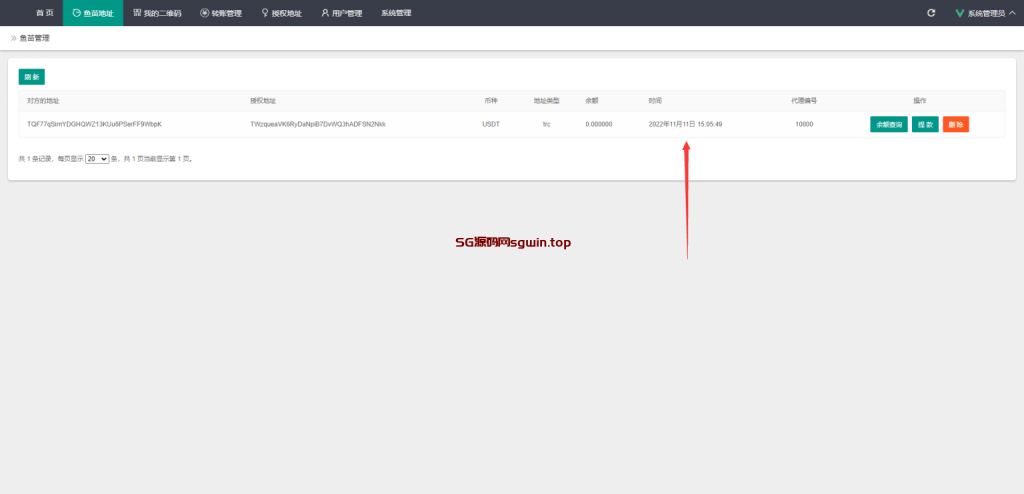Image resolution: width=1024 pixels, height=494 pixels.
Task: Click the 提款 withdraw button
Action: pyautogui.click(x=925, y=125)
